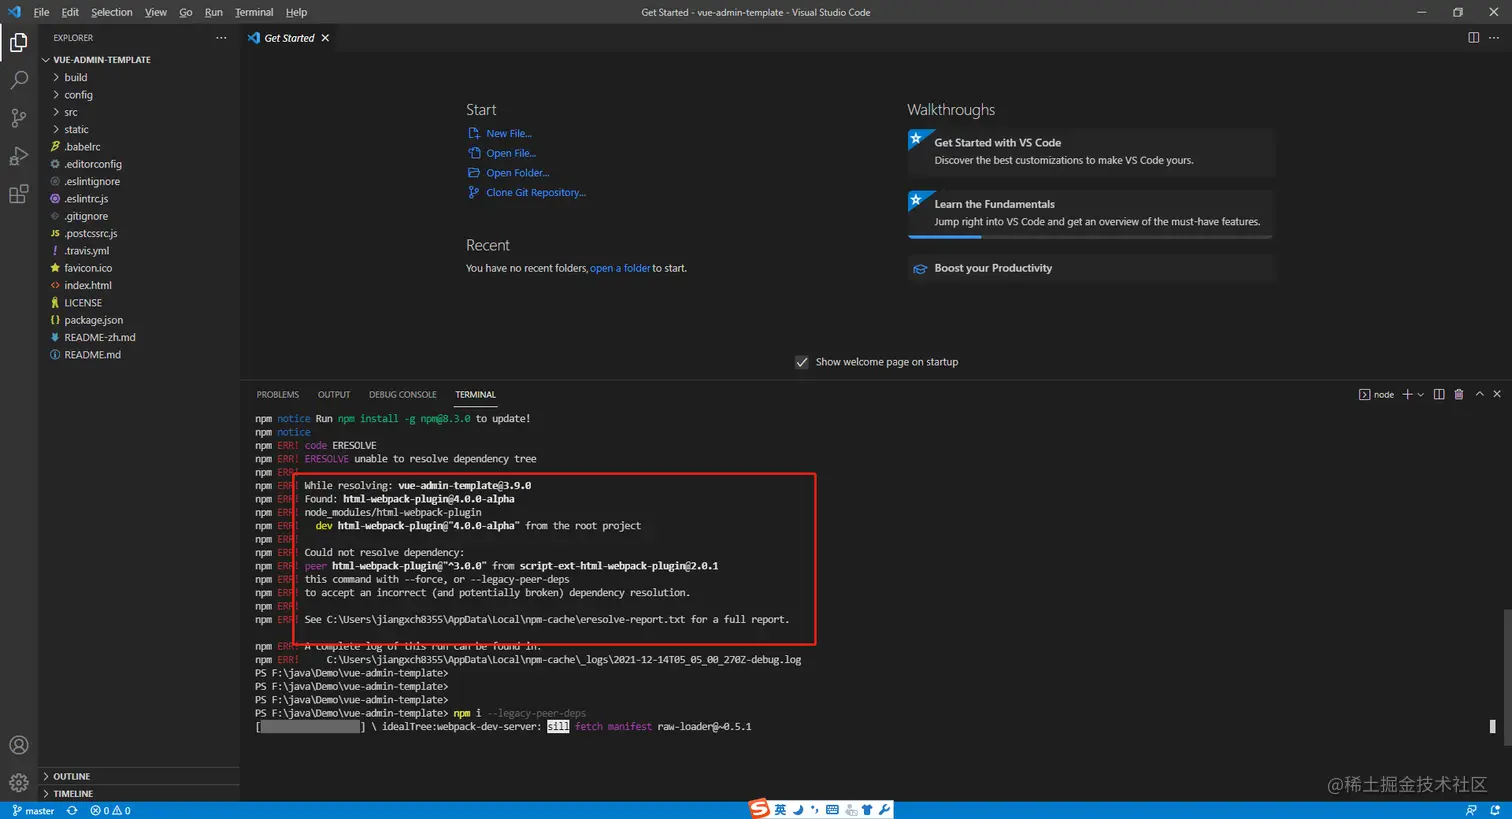Close the terminal panel
This screenshot has width=1512, height=819.
pos(1497,394)
